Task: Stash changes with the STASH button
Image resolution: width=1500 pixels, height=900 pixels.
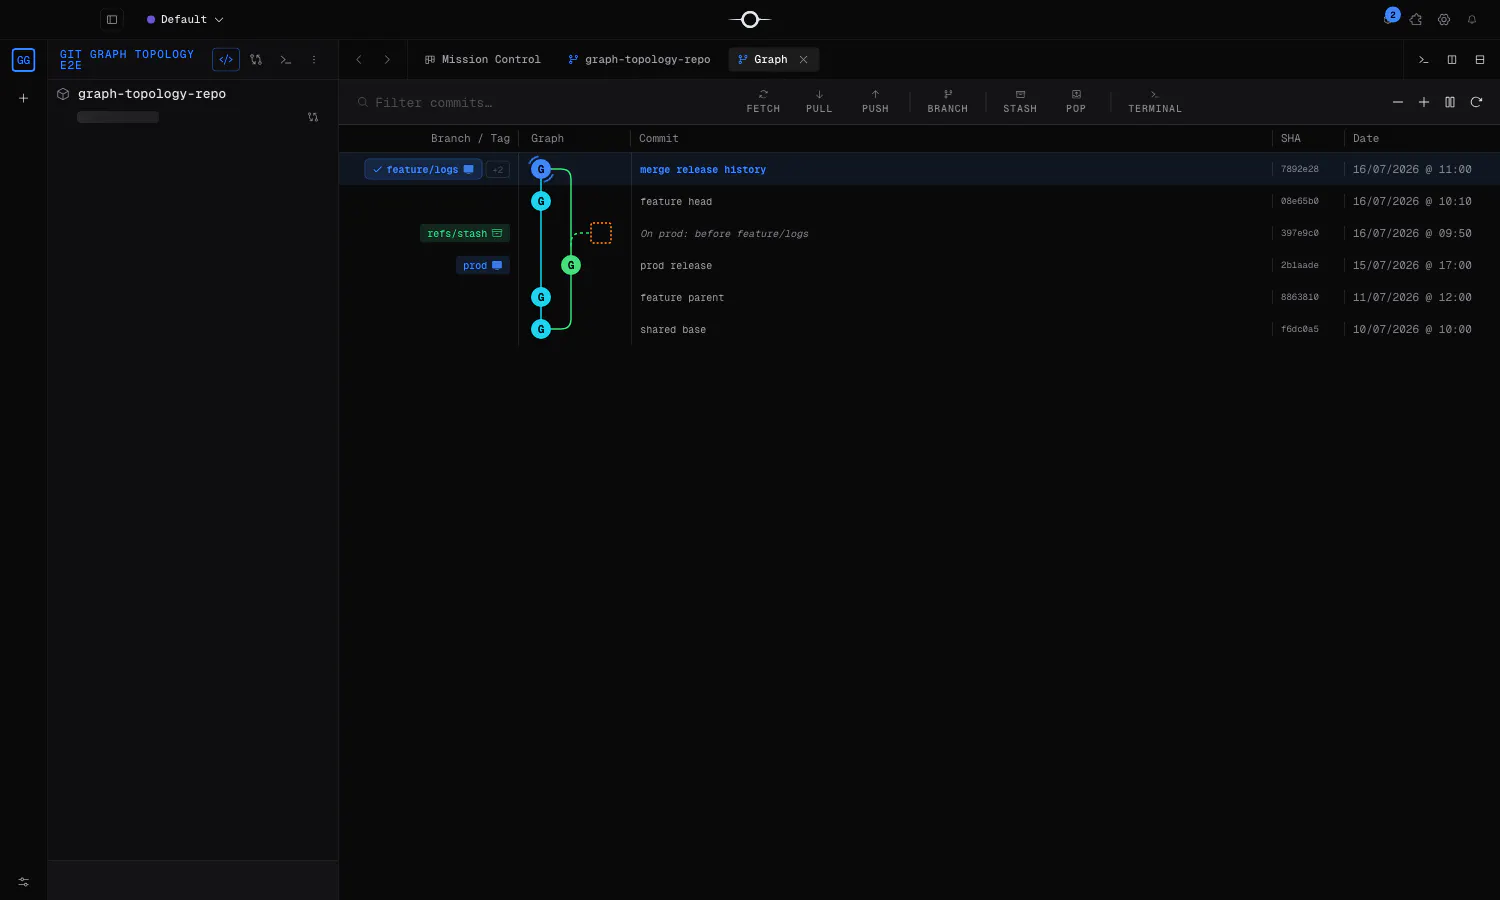Action: click(x=1020, y=101)
